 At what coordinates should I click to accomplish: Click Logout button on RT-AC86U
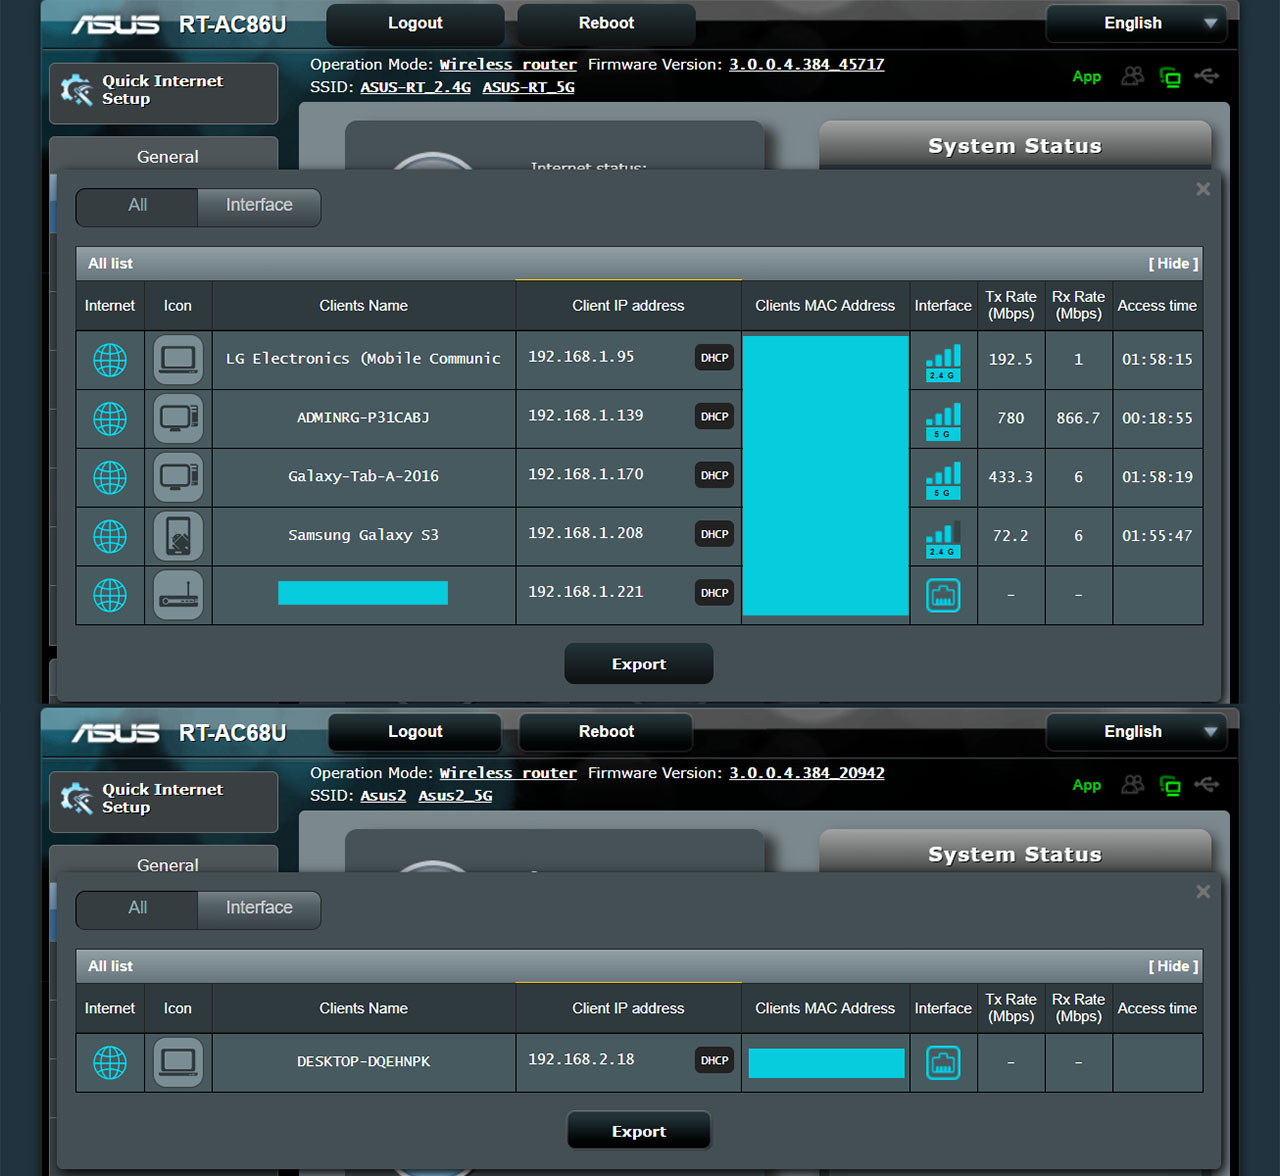(415, 23)
